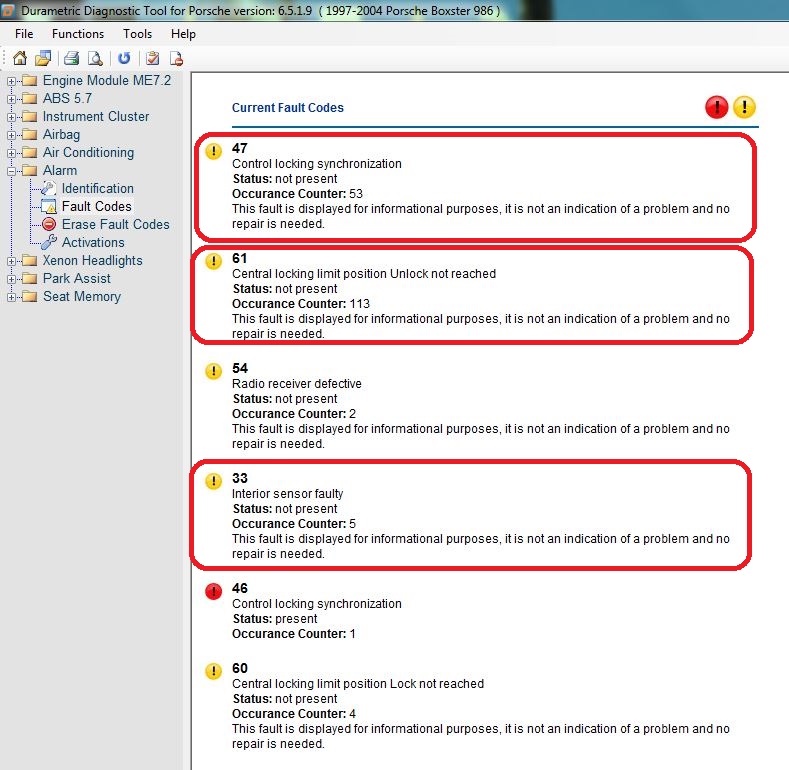
Task: Click the Home toolbar icon
Action: tap(20, 58)
